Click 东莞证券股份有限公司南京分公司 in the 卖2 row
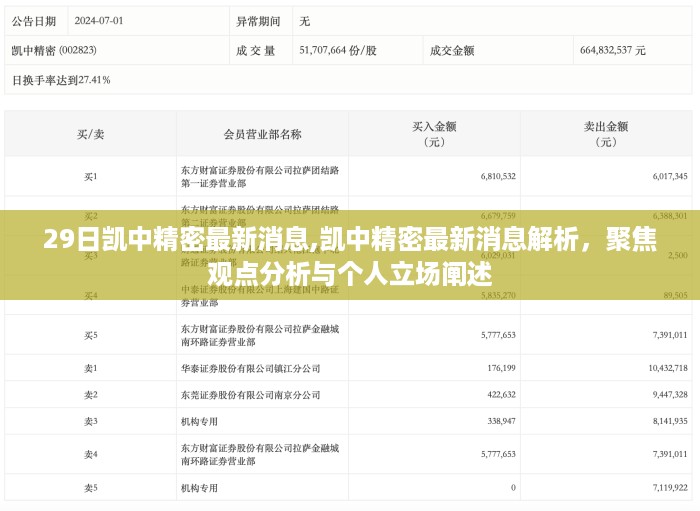Viewport: 700px width, 511px height. tap(250, 394)
